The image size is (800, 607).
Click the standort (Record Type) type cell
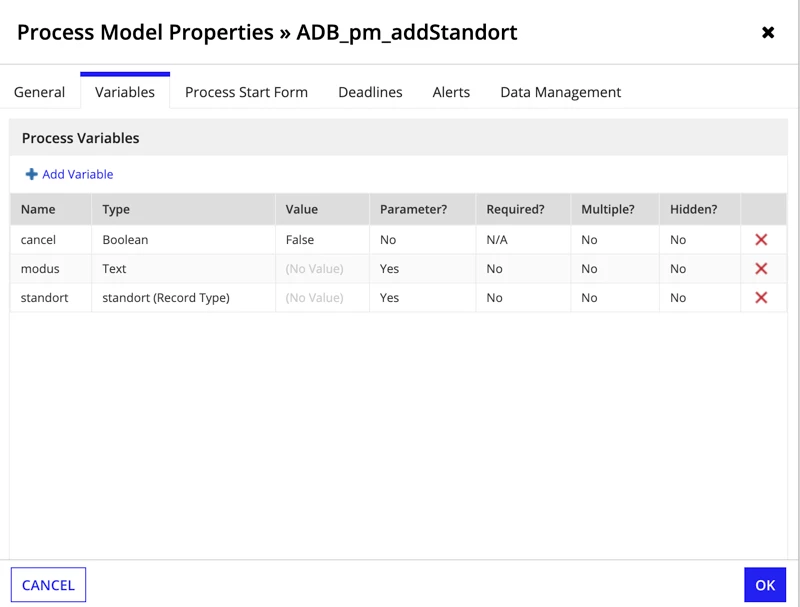[x=166, y=298]
